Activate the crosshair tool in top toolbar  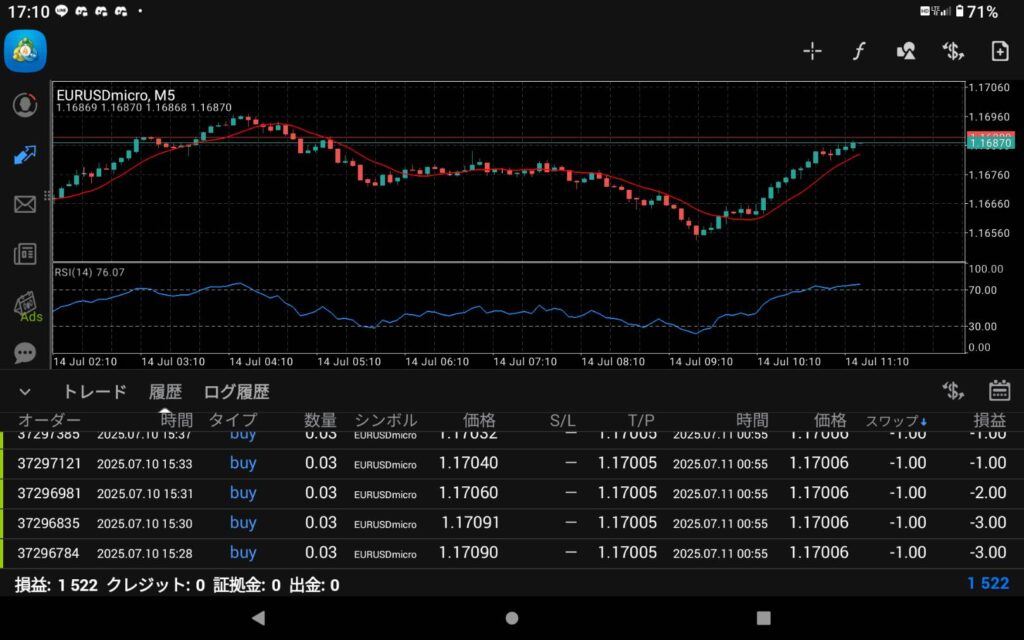click(x=812, y=51)
